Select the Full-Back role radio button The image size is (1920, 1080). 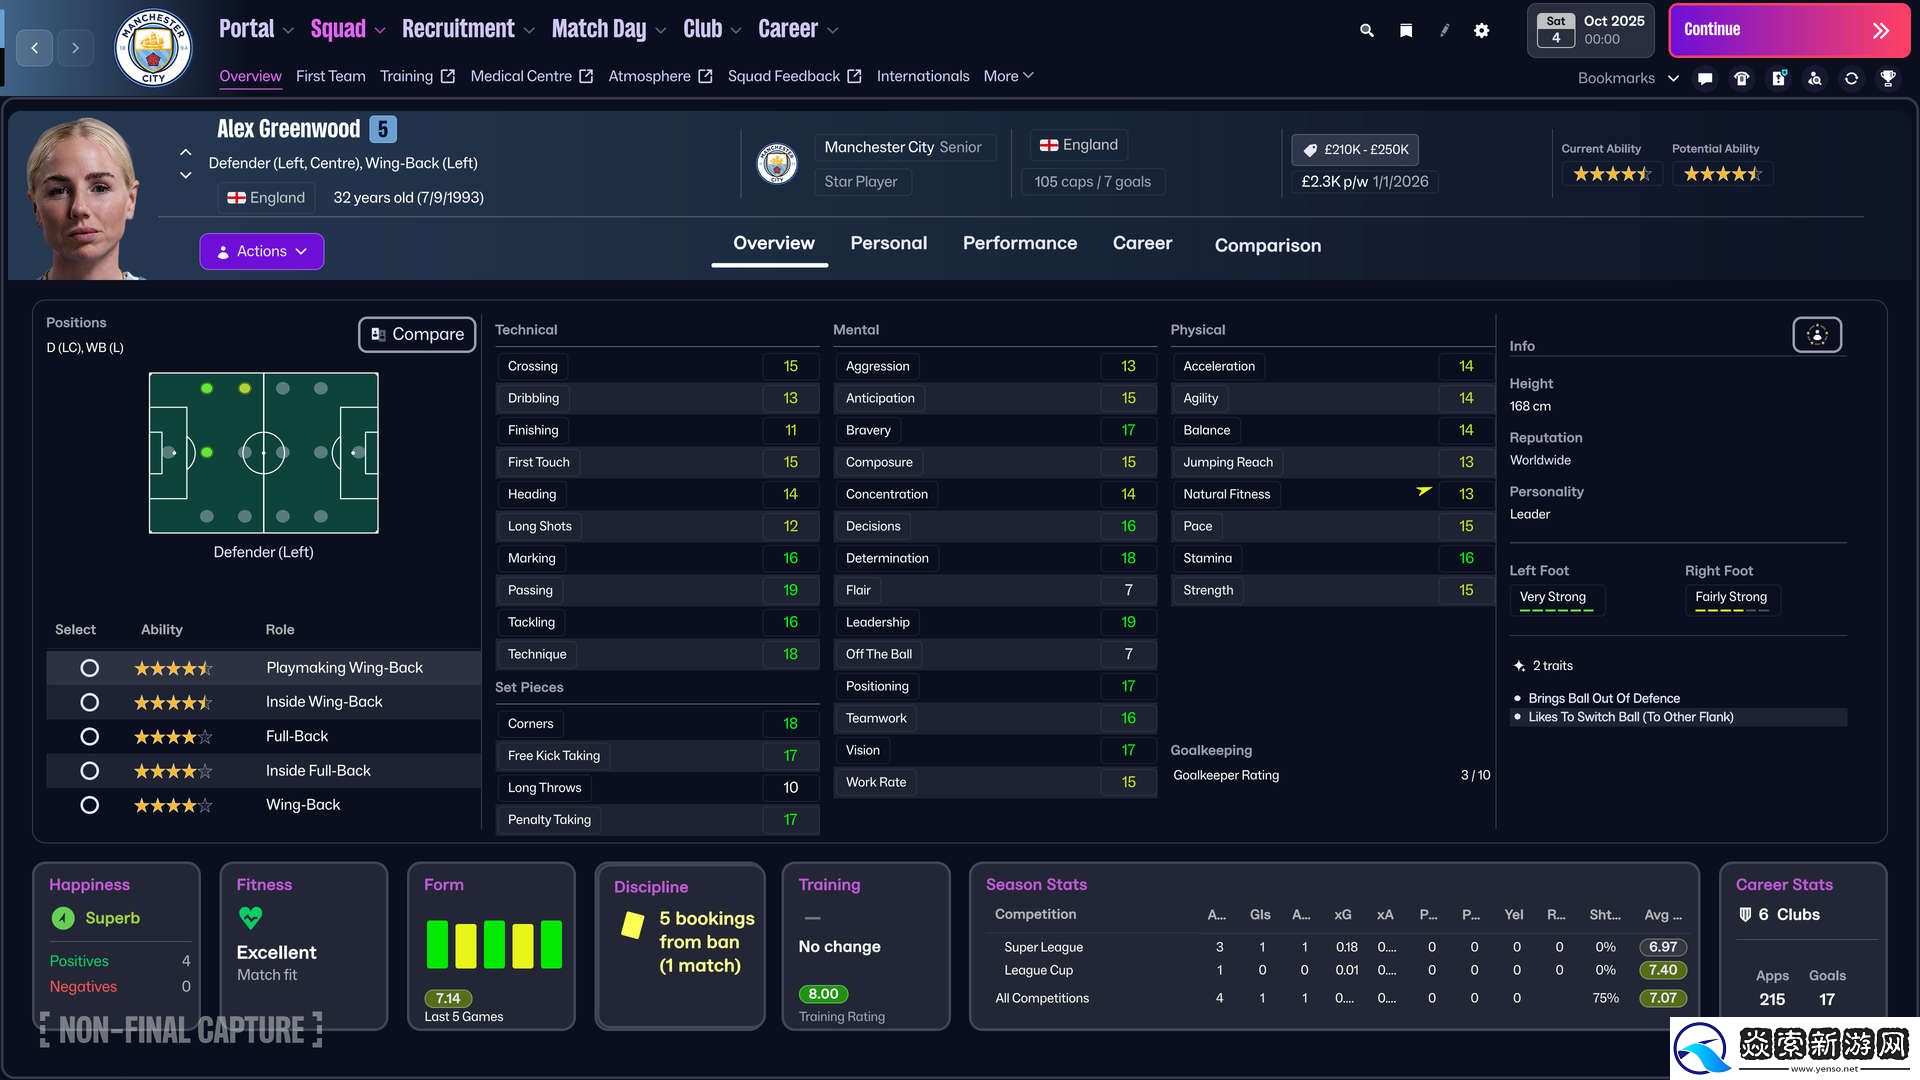click(x=89, y=737)
